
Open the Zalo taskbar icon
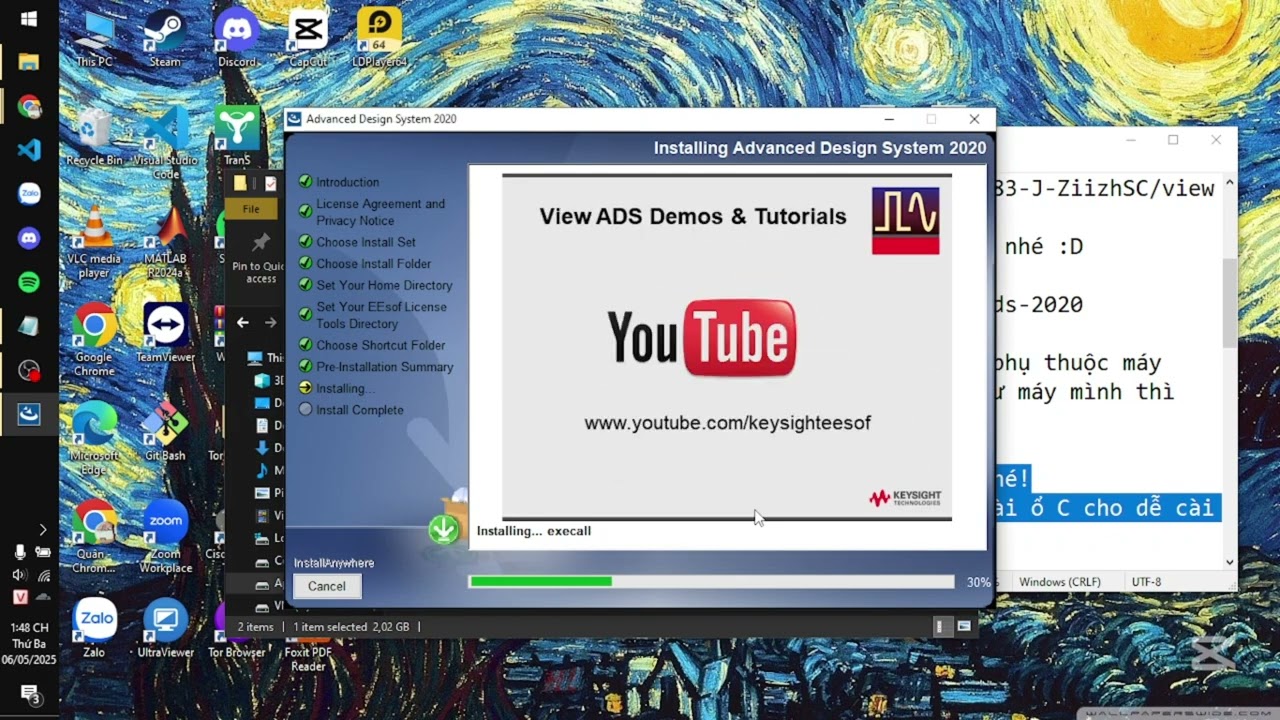[x=29, y=194]
